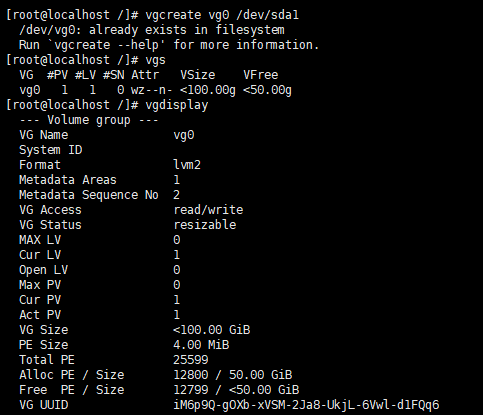Click the wz--n- attribute value

152,90
